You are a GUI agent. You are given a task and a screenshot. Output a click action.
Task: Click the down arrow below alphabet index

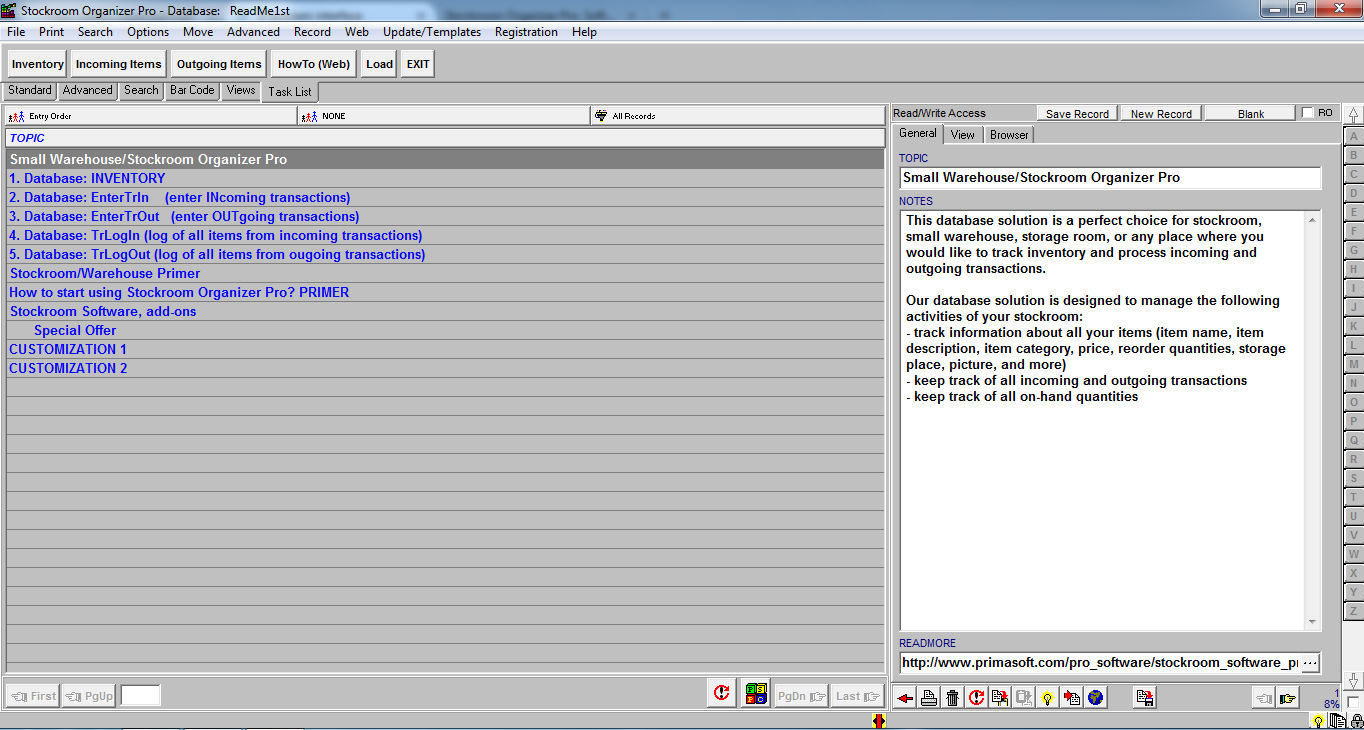click(x=1354, y=680)
